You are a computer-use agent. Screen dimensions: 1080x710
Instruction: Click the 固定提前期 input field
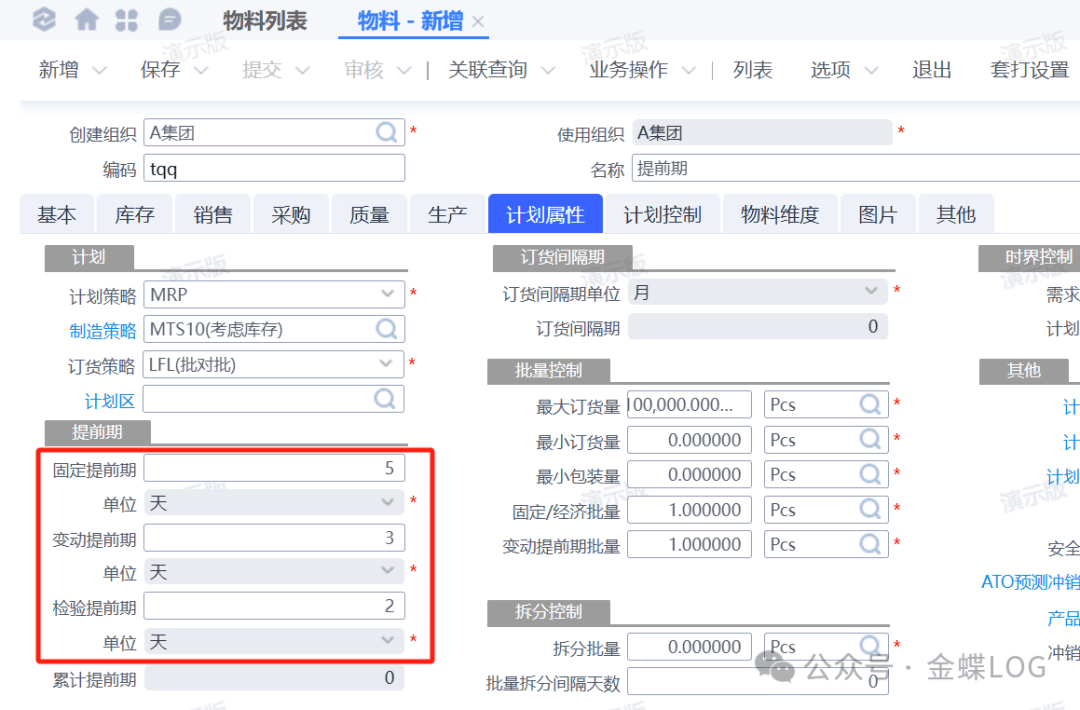point(274,468)
